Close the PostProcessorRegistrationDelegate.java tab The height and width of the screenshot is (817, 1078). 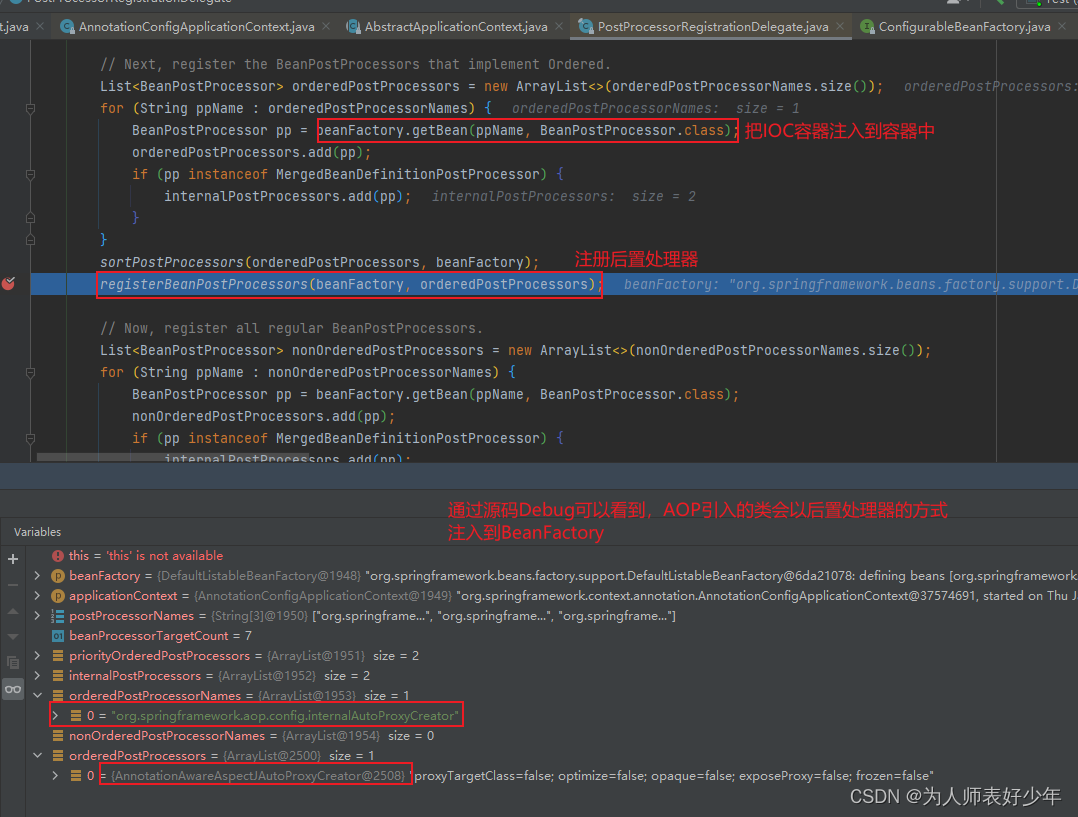(x=840, y=26)
